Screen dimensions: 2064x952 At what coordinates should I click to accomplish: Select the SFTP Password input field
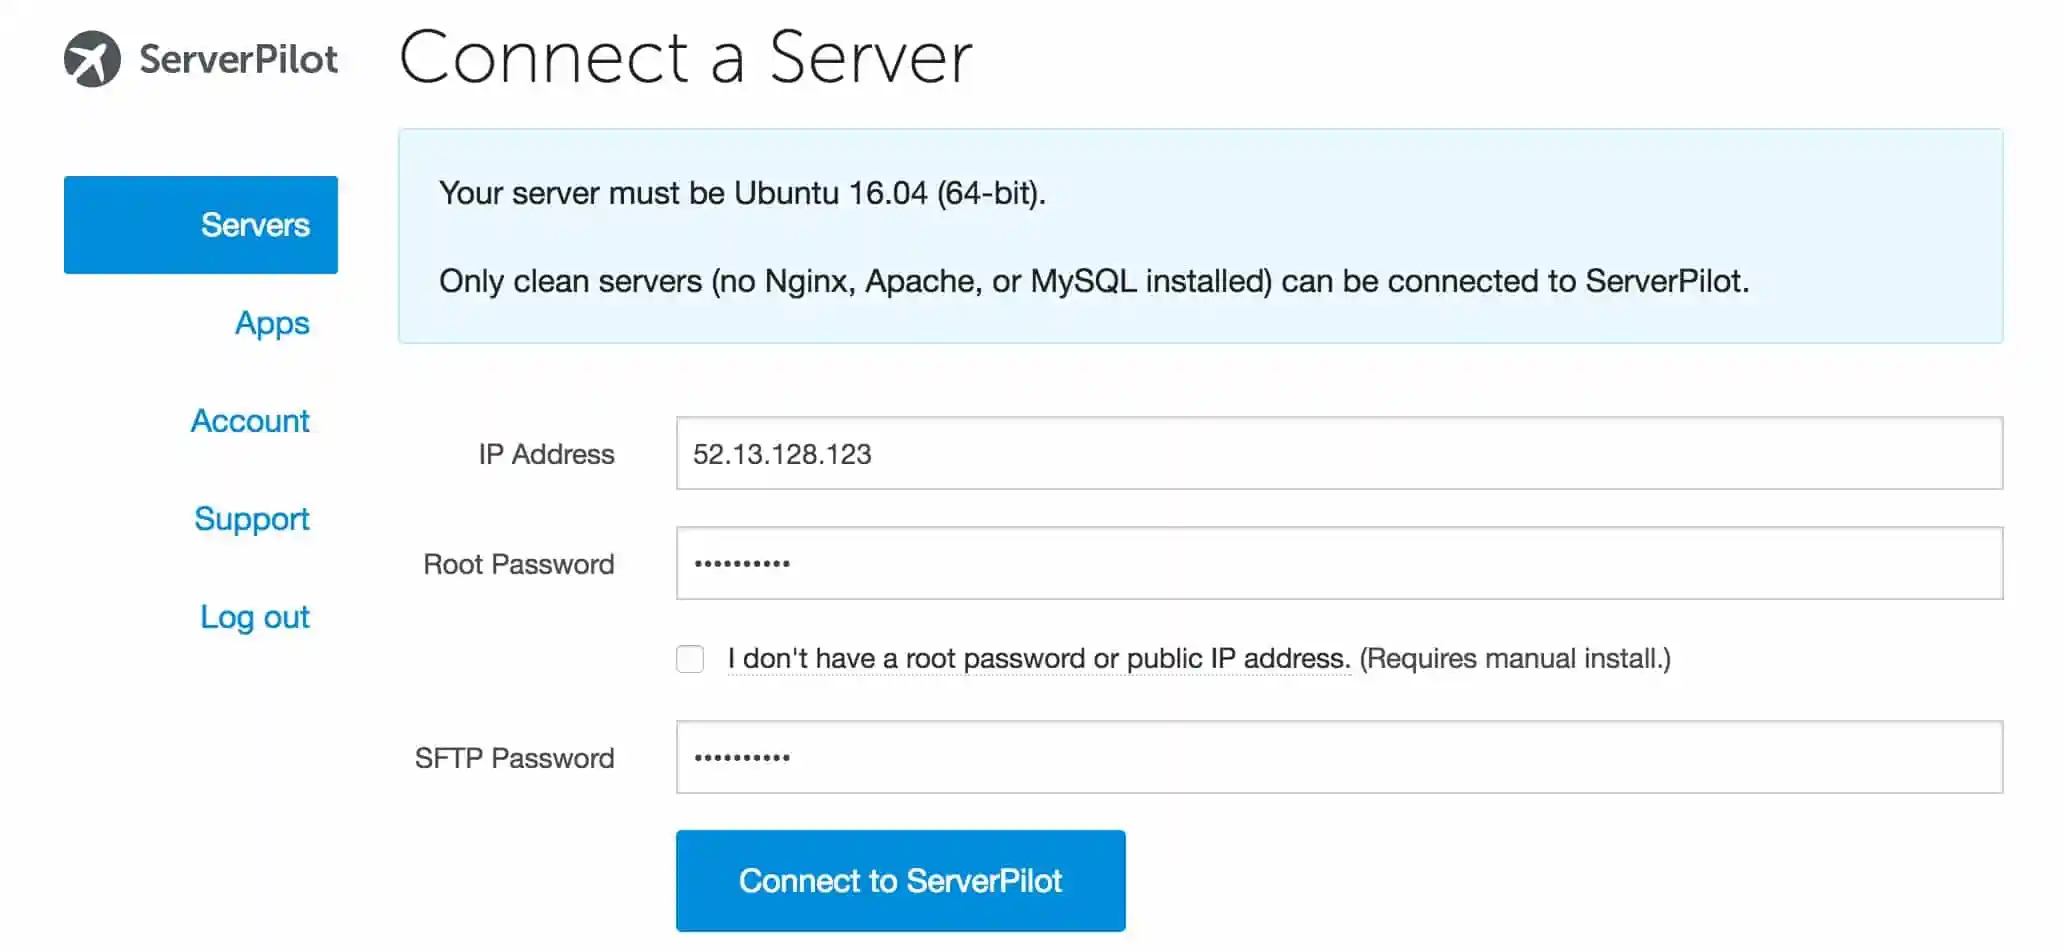pos(1340,757)
